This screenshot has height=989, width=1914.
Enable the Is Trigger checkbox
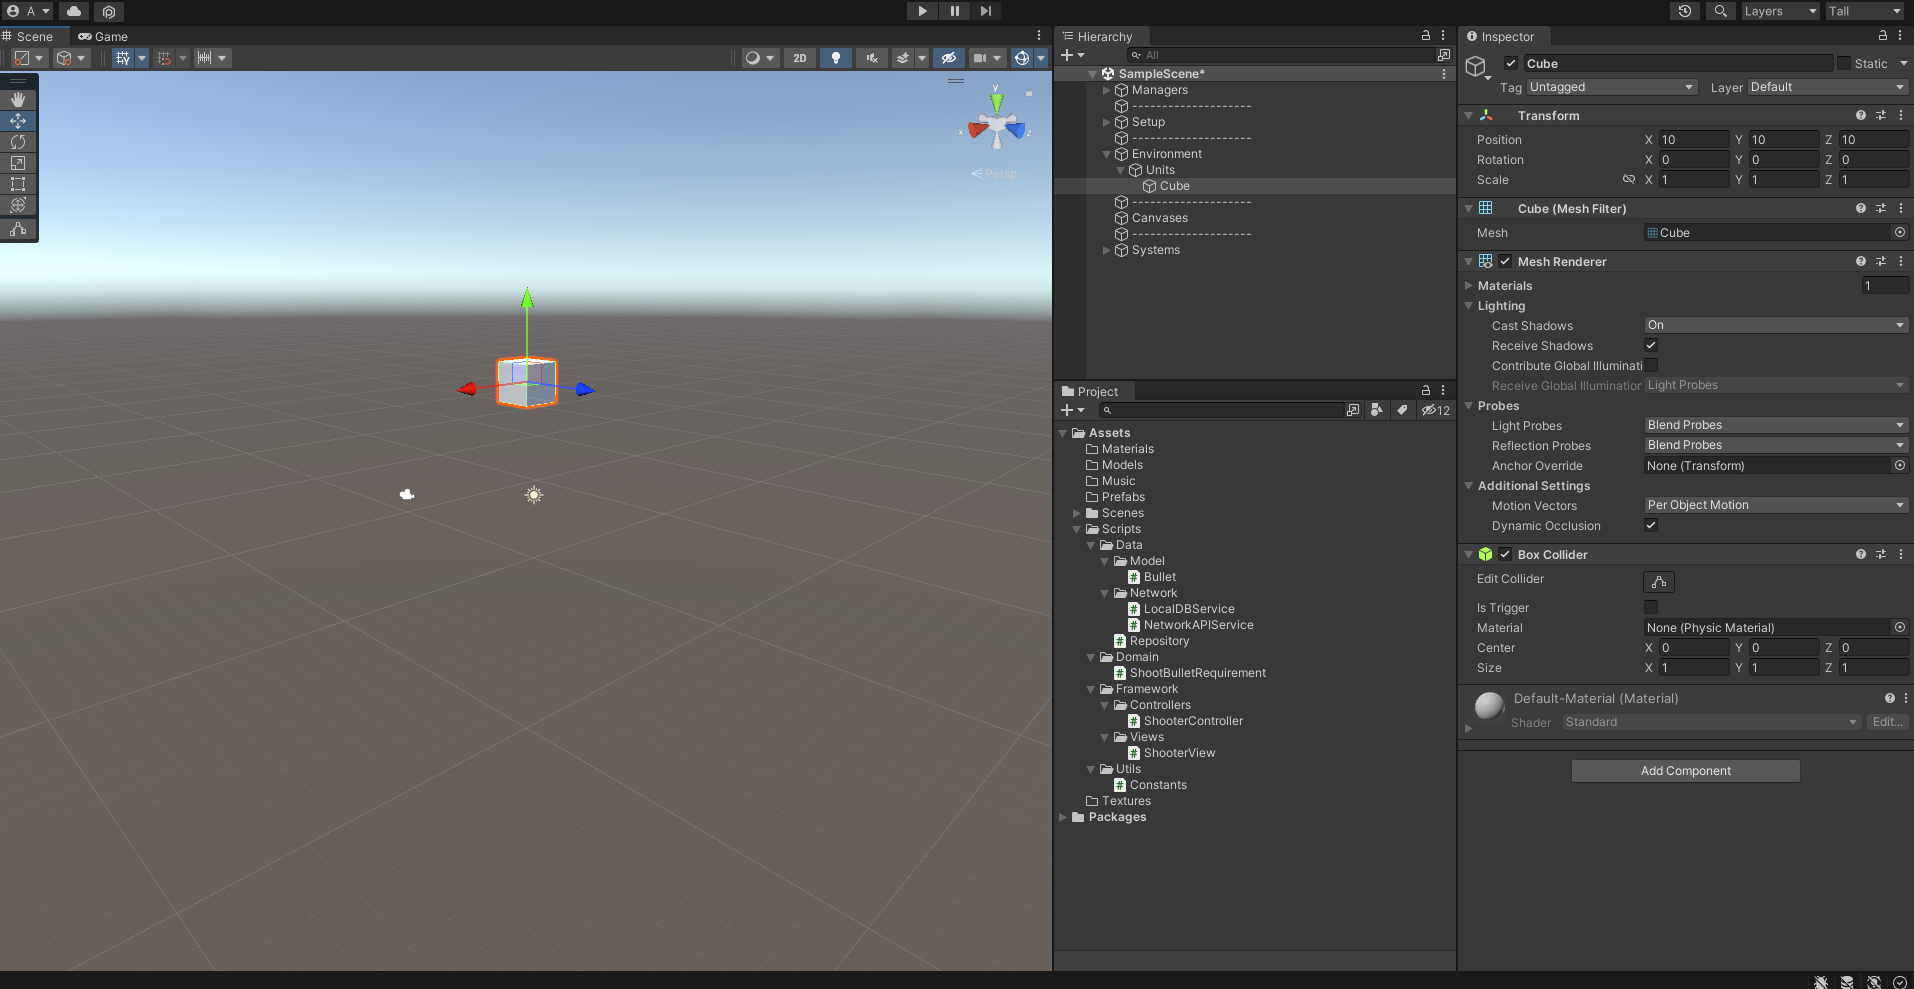[1651, 607]
